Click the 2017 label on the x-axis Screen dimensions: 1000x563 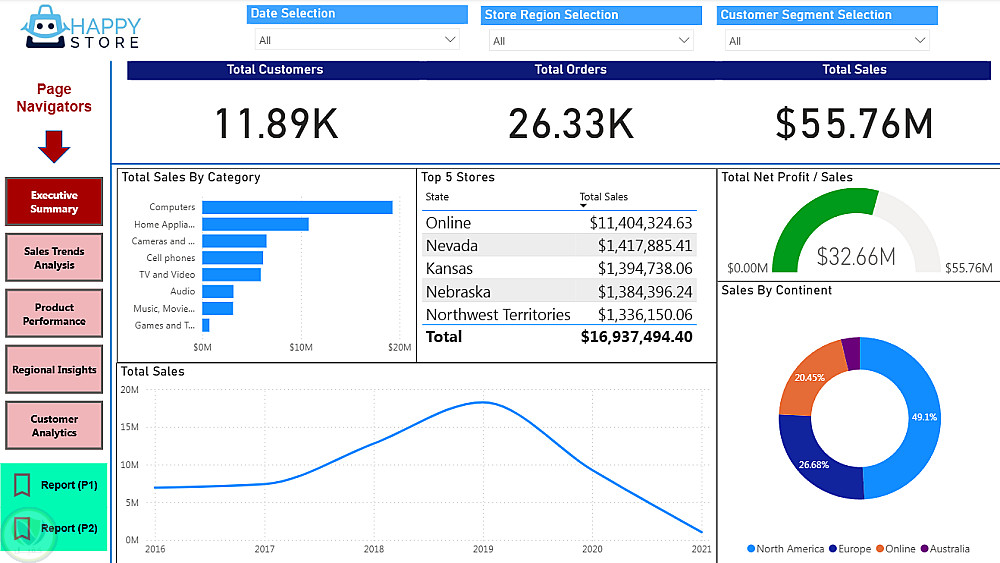265,549
